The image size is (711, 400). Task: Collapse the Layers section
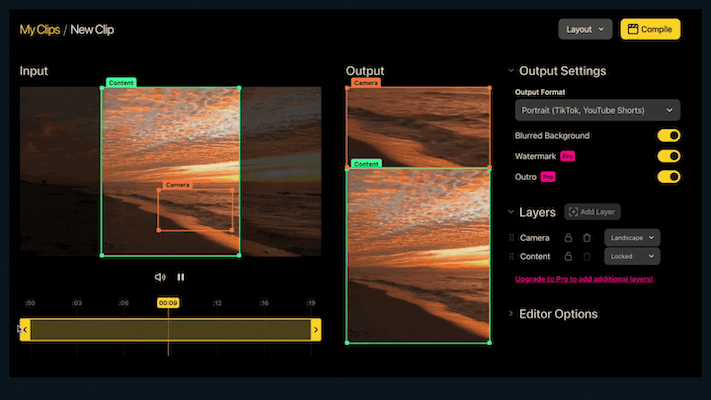coord(511,212)
